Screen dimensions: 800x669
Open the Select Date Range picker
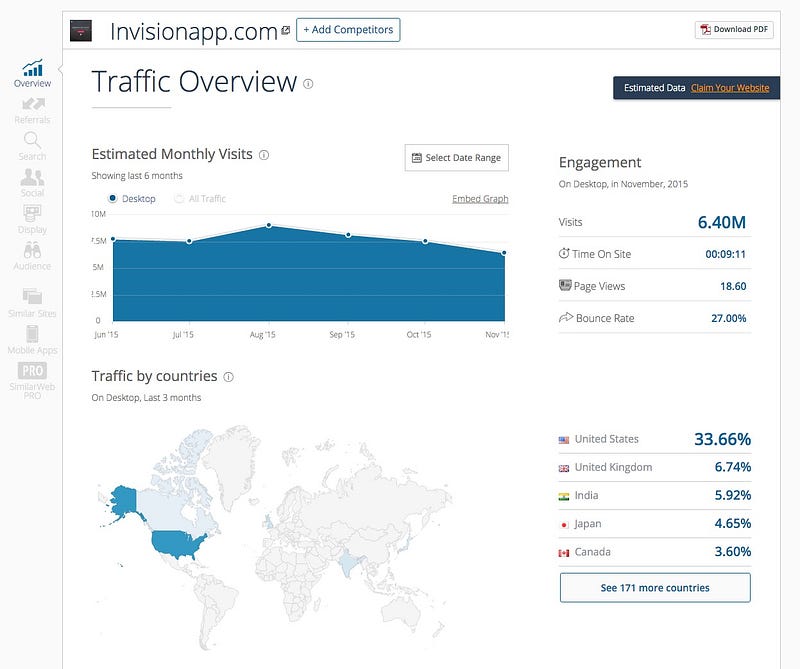457,158
